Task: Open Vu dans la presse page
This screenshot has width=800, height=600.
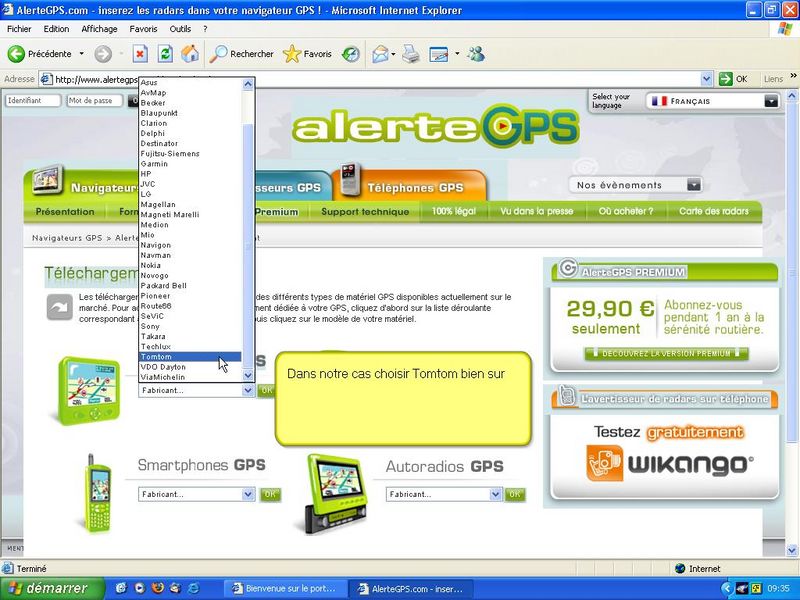Action: point(537,211)
